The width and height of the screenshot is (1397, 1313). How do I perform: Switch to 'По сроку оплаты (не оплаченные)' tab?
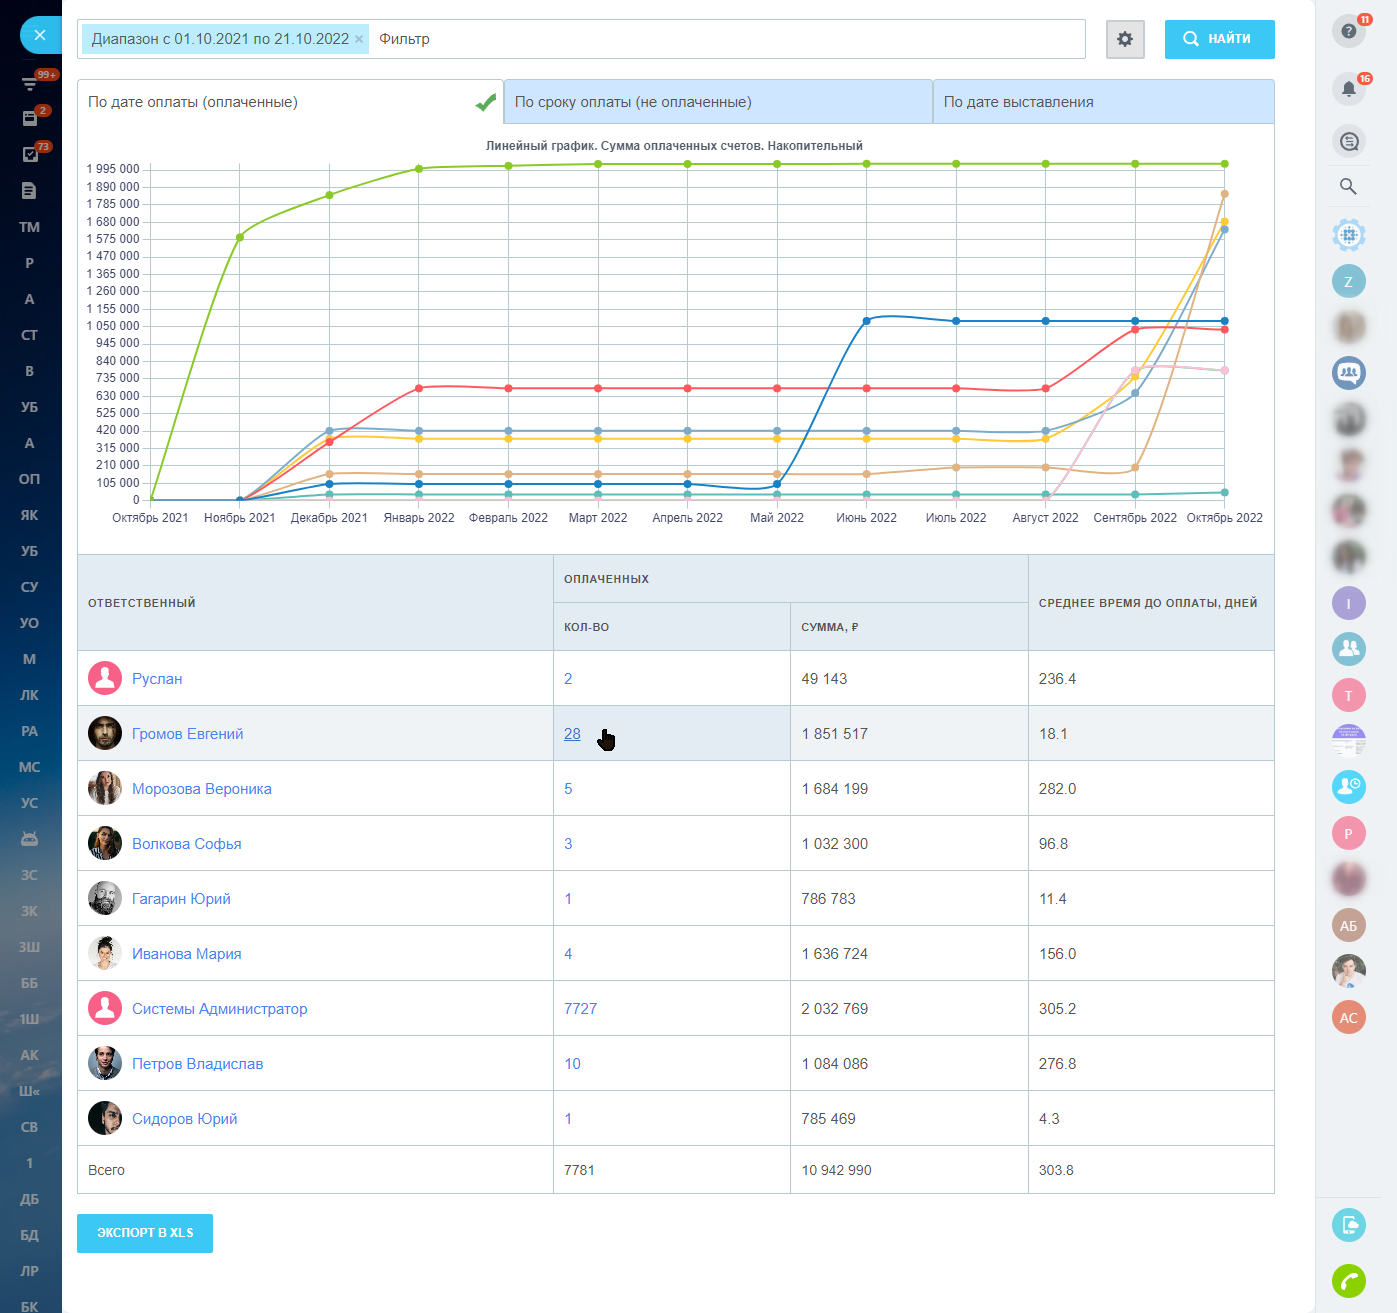coord(717,102)
